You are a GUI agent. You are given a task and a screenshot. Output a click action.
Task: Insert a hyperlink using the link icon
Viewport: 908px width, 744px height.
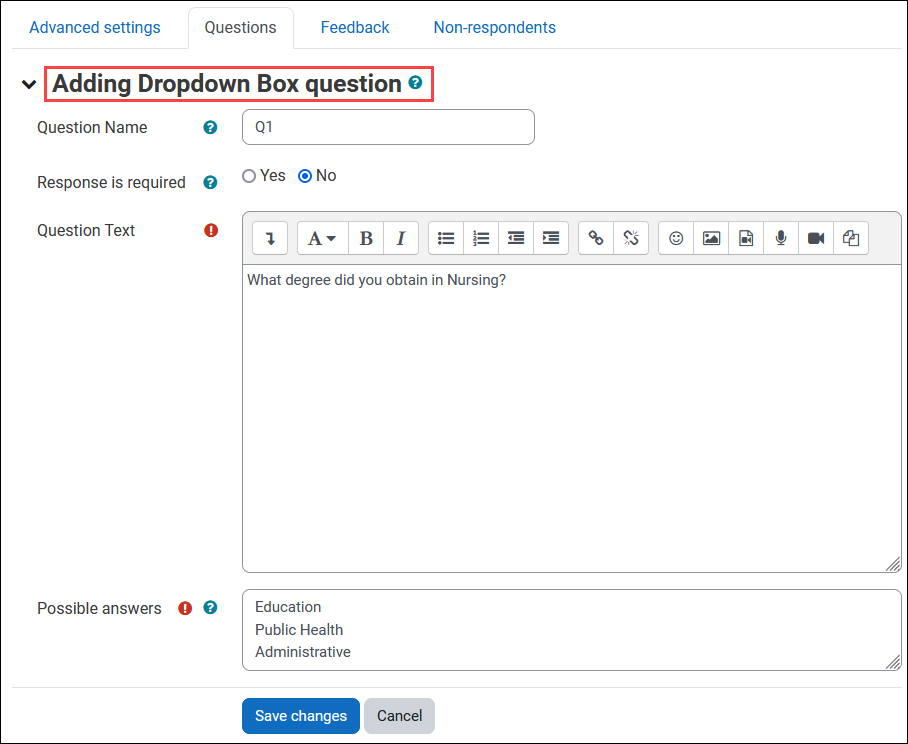(x=597, y=237)
